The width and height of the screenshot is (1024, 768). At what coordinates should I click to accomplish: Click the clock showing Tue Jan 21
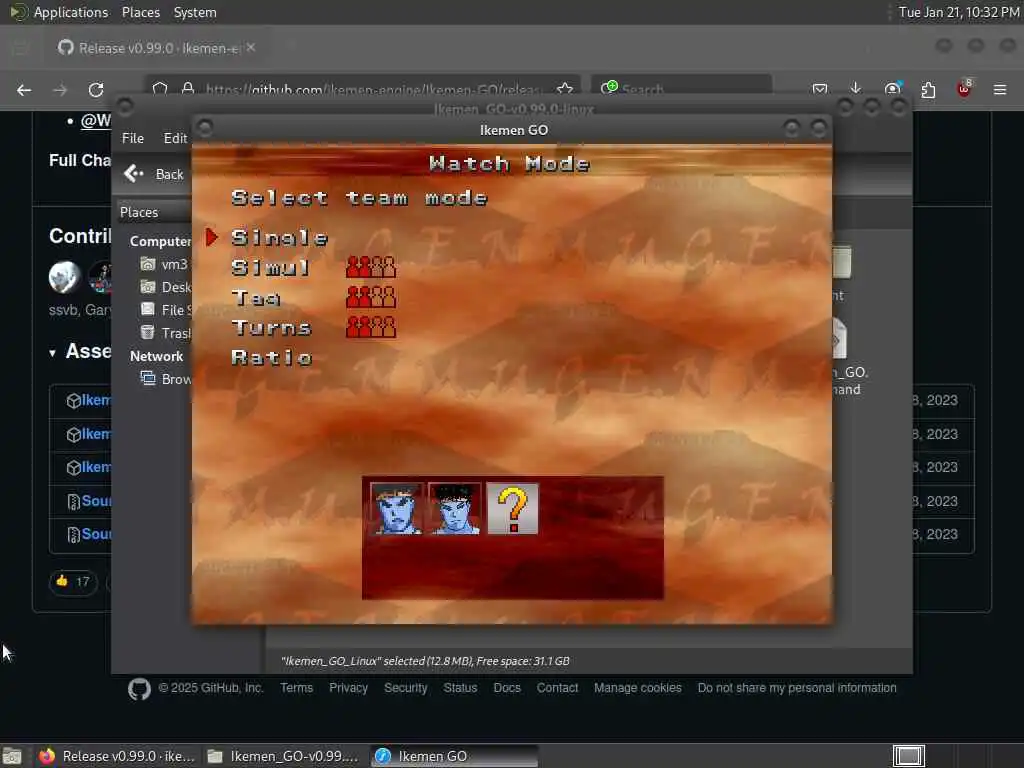[x=959, y=12]
